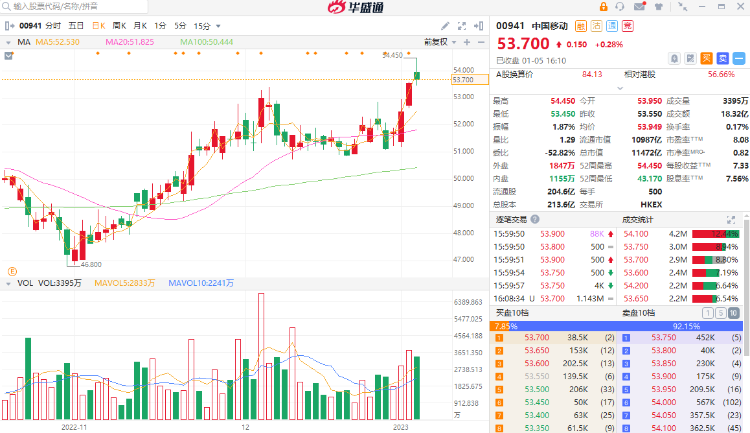Click the 沽 short-sell tag badge
The width and height of the screenshot is (750, 433).
tap(596, 26)
